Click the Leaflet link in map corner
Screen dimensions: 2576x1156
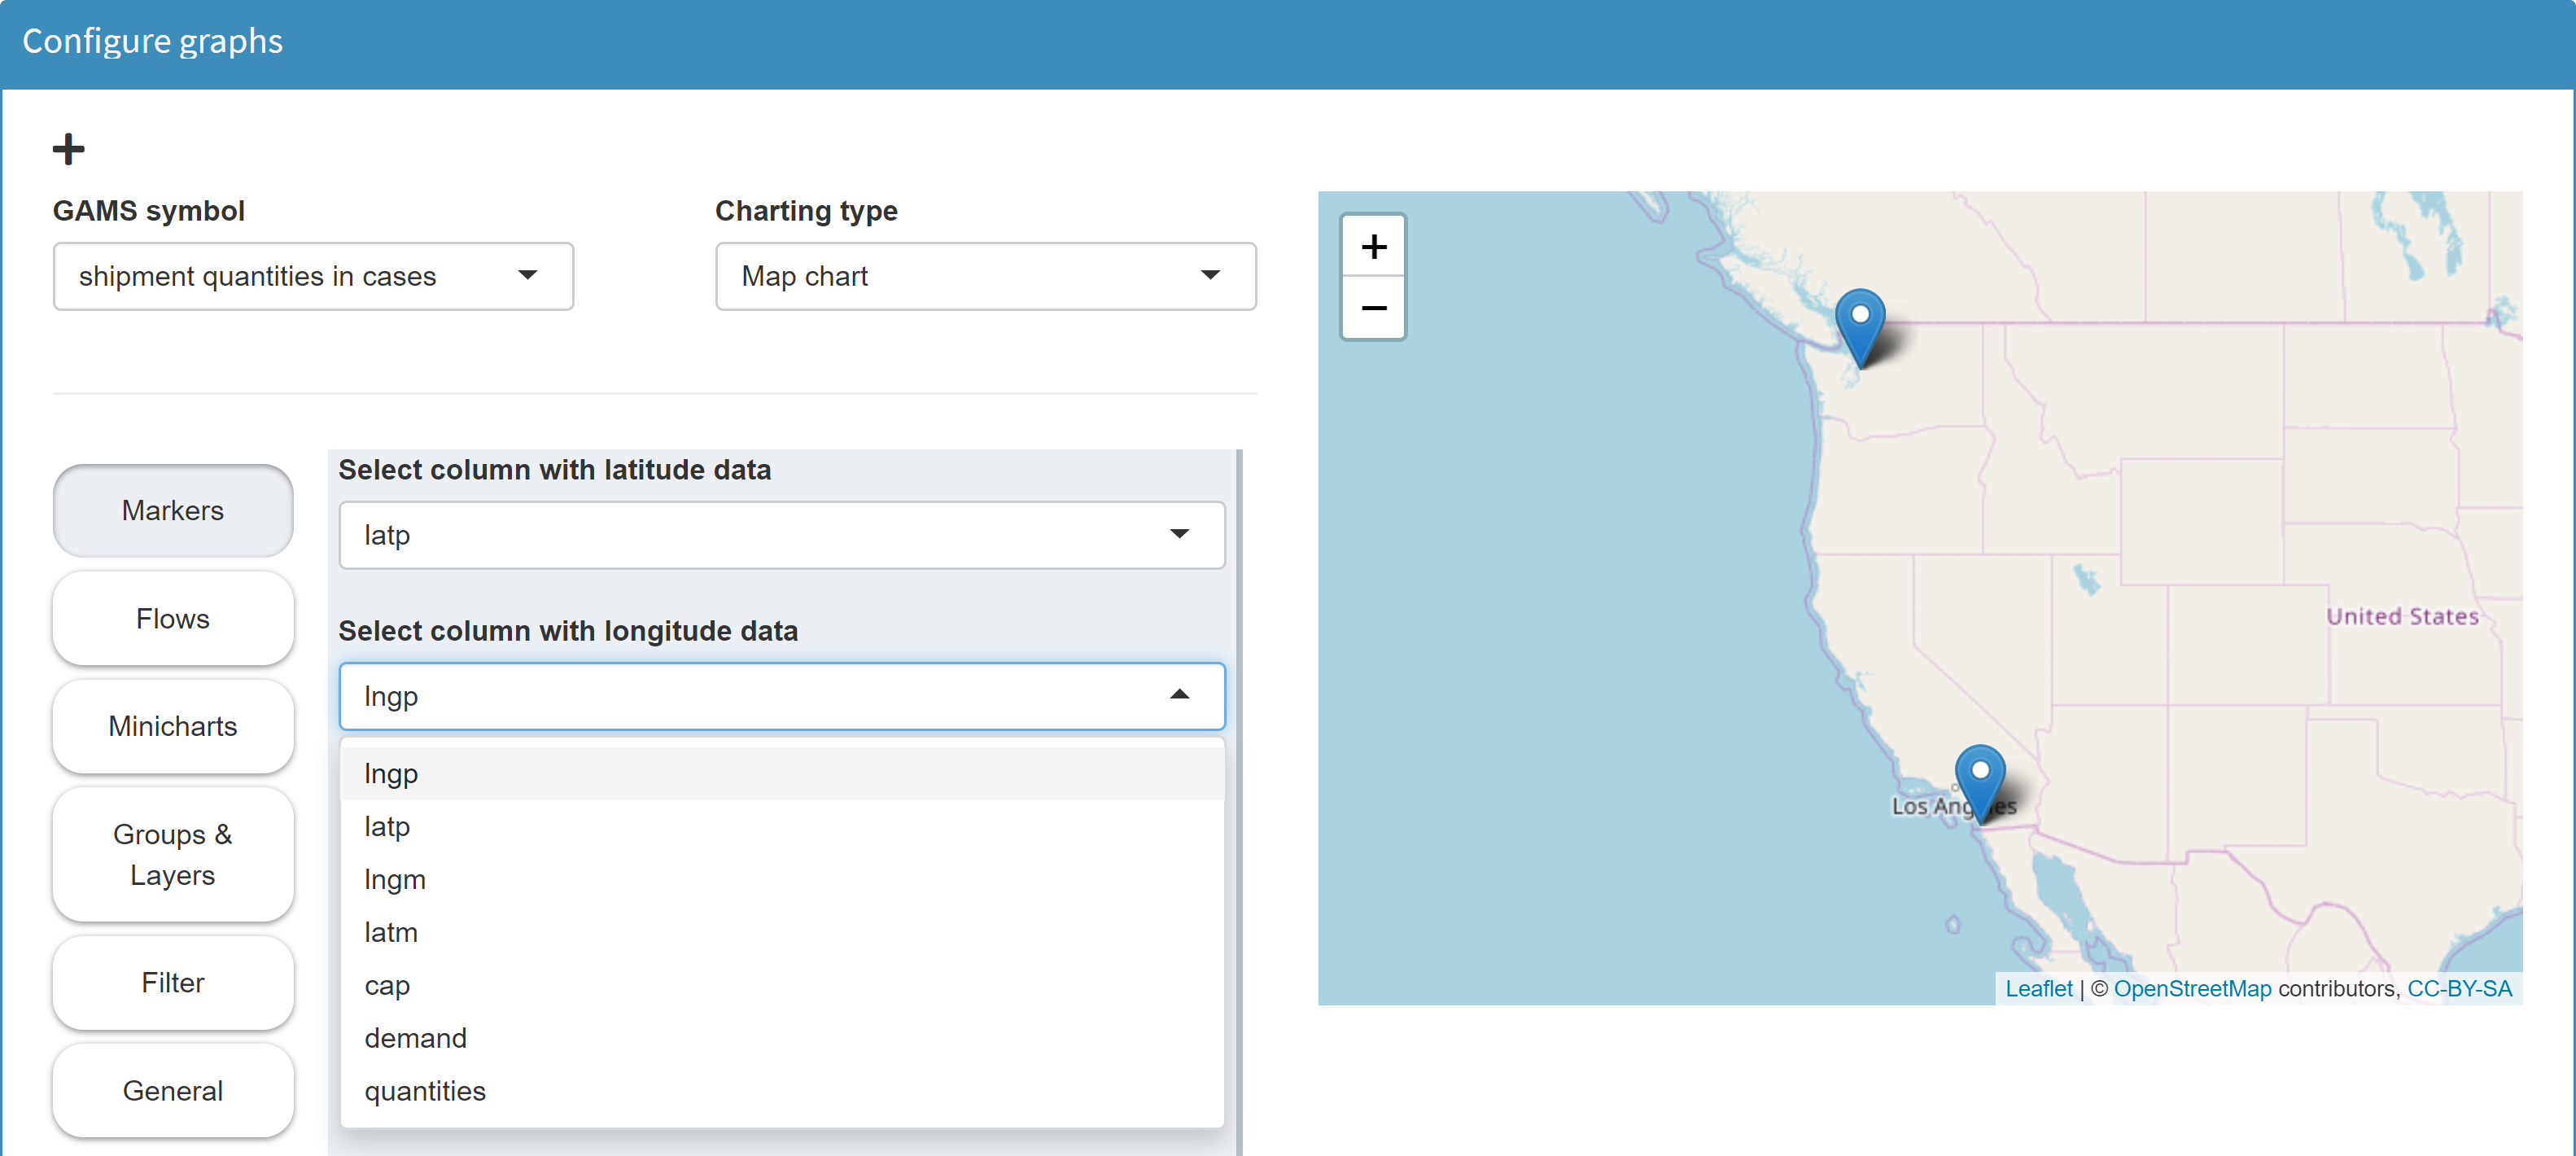point(2038,988)
